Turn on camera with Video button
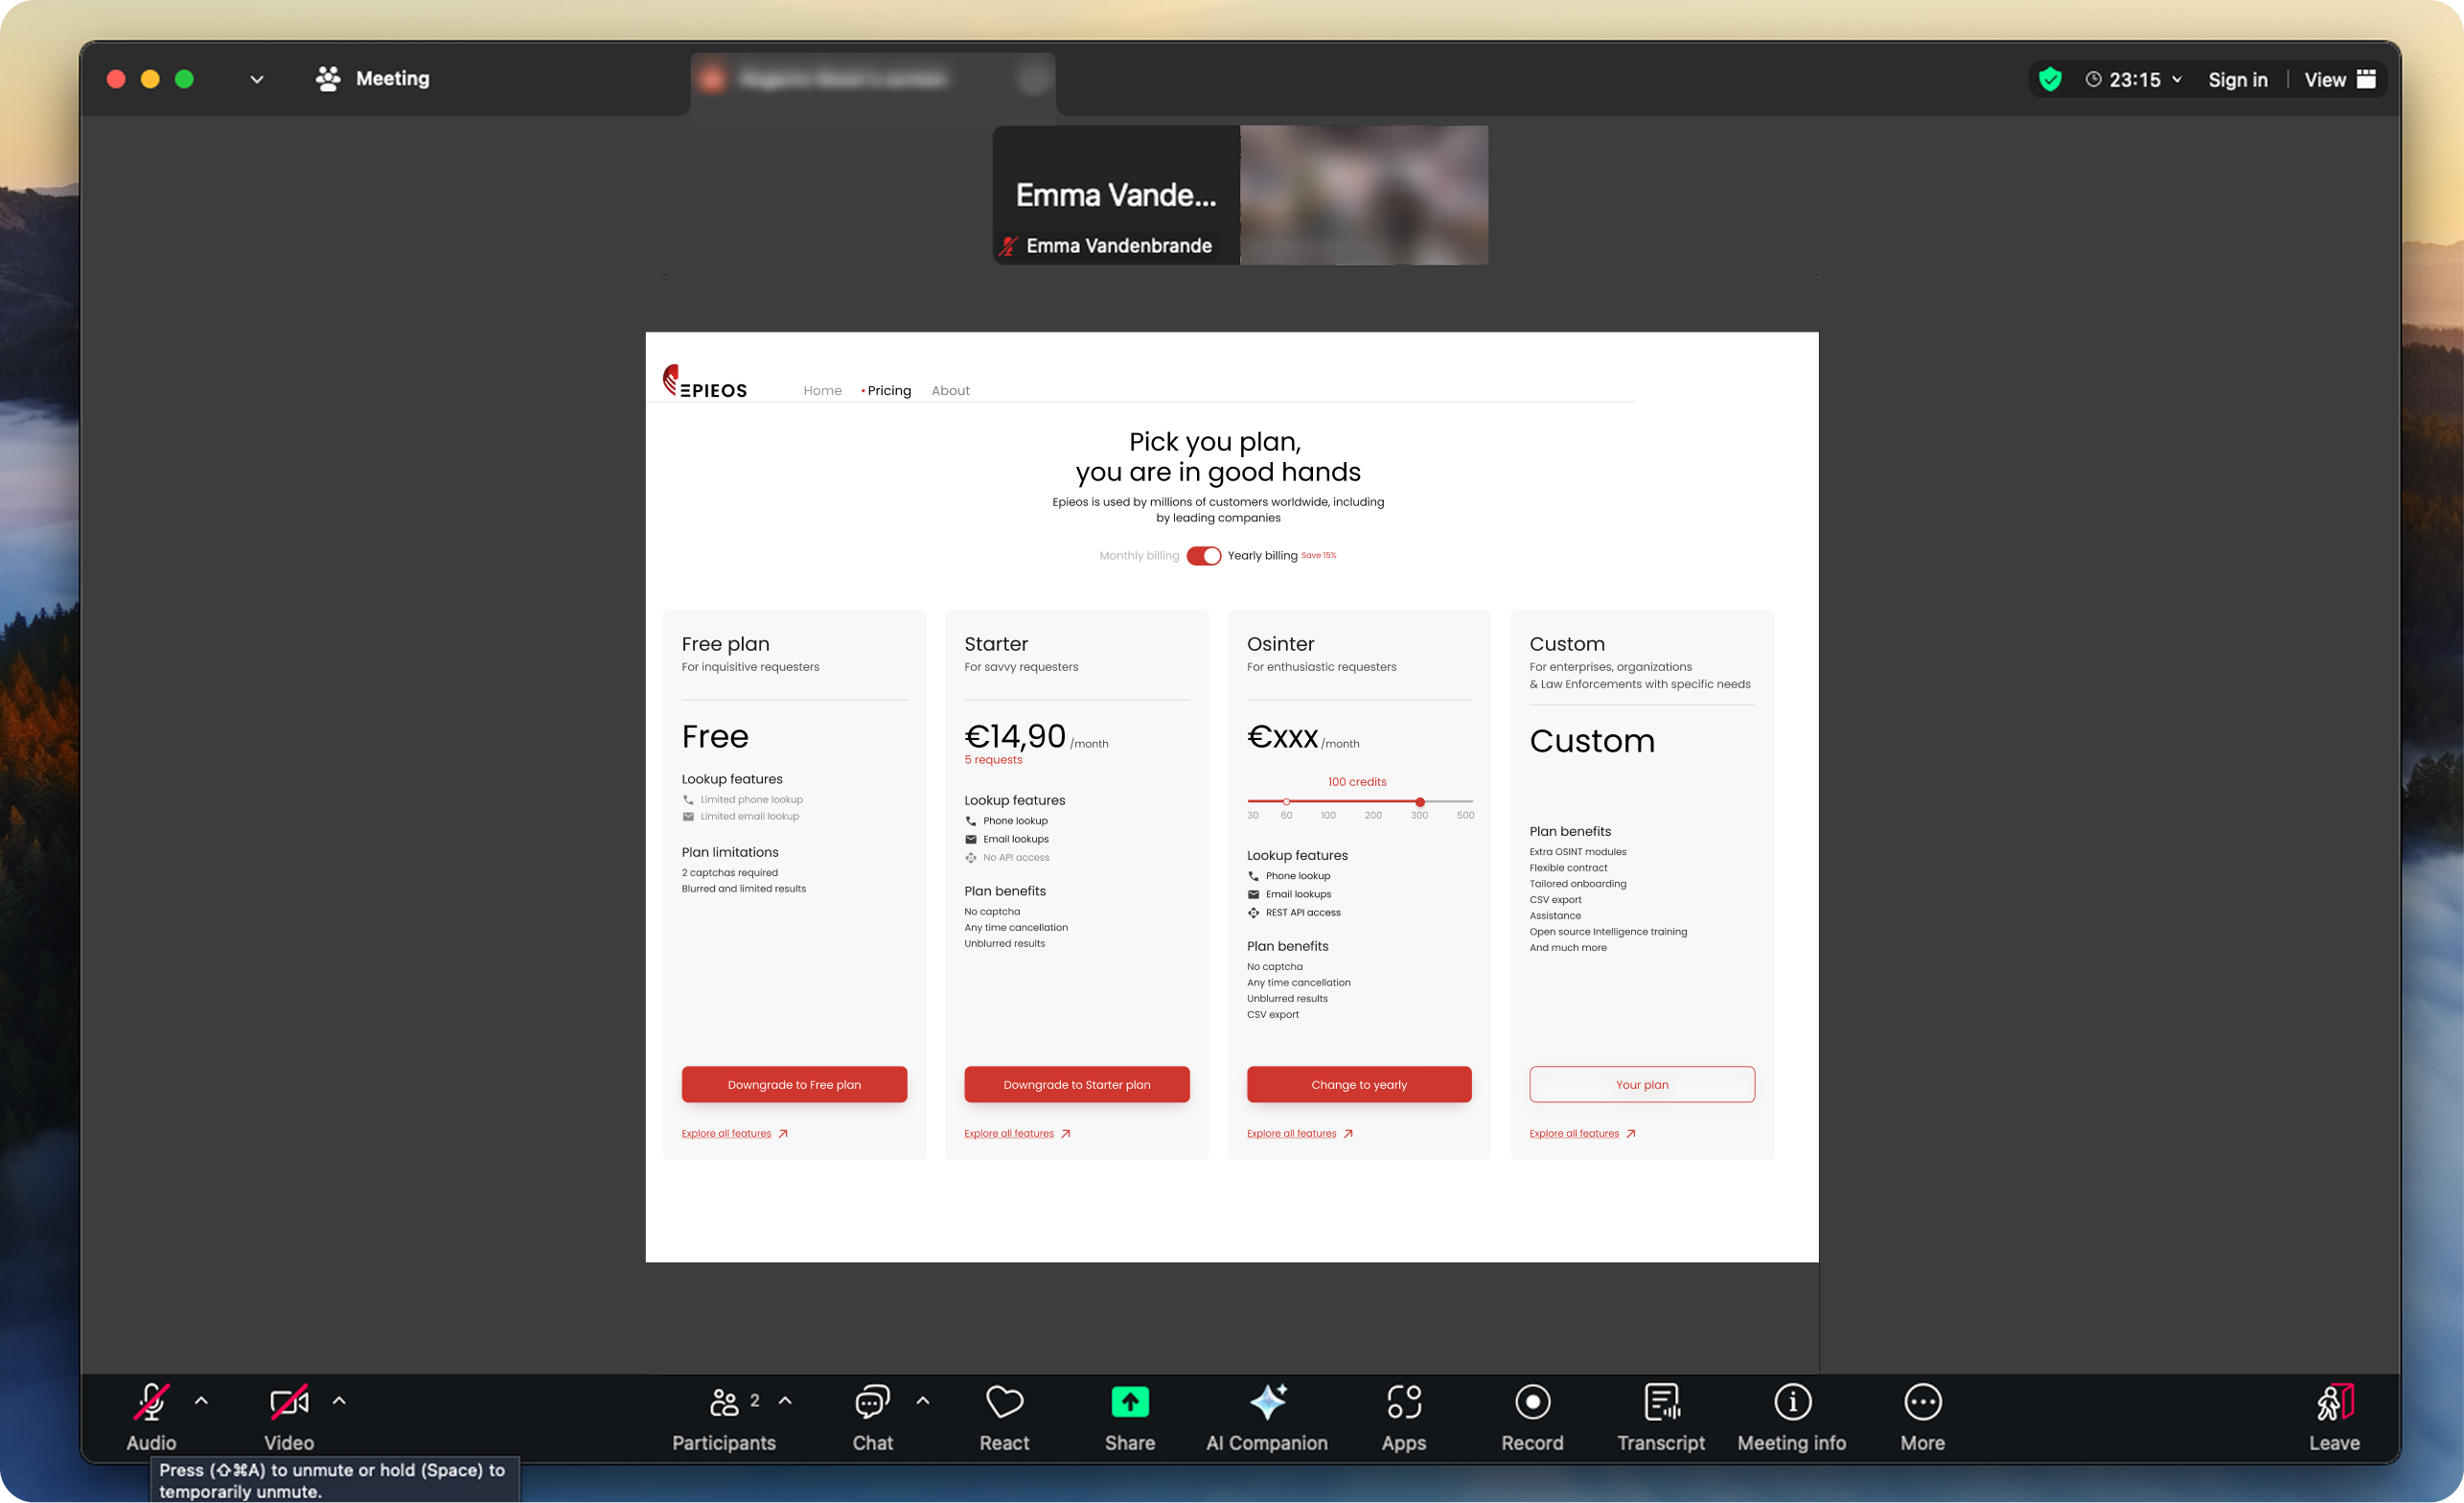The image size is (2464, 1503). [289, 1402]
